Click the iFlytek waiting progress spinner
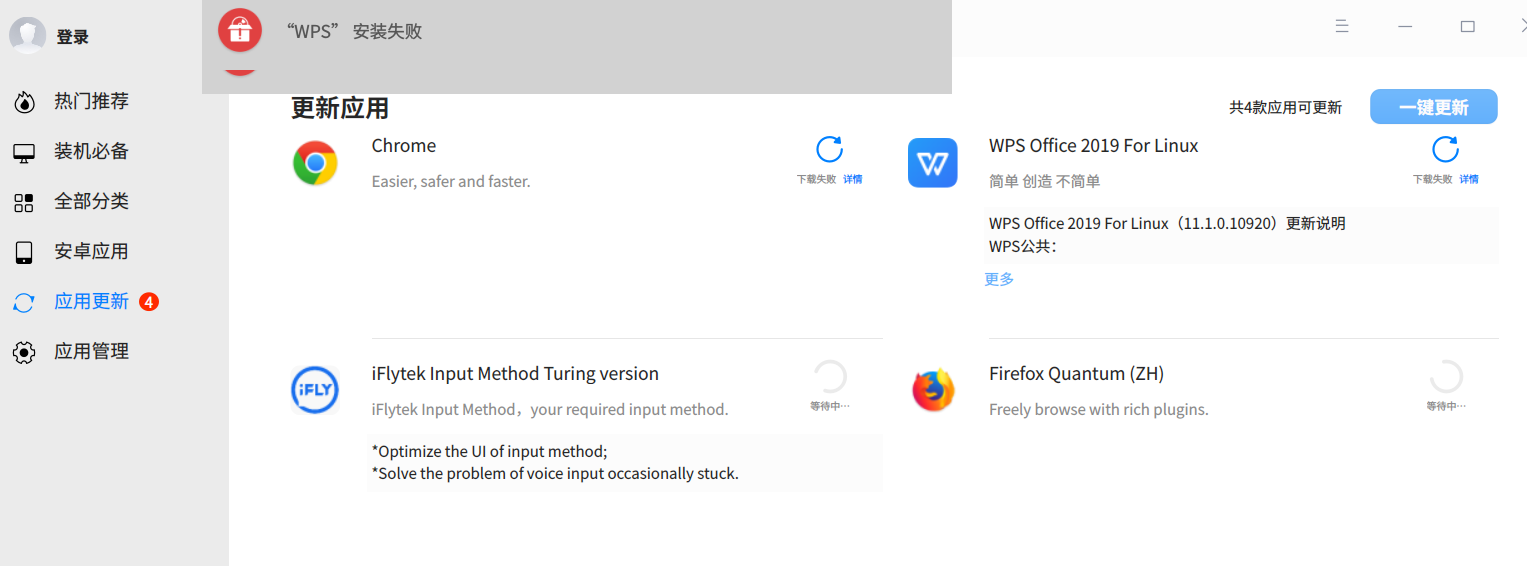Screen dimensions: 1527x566 [830, 377]
